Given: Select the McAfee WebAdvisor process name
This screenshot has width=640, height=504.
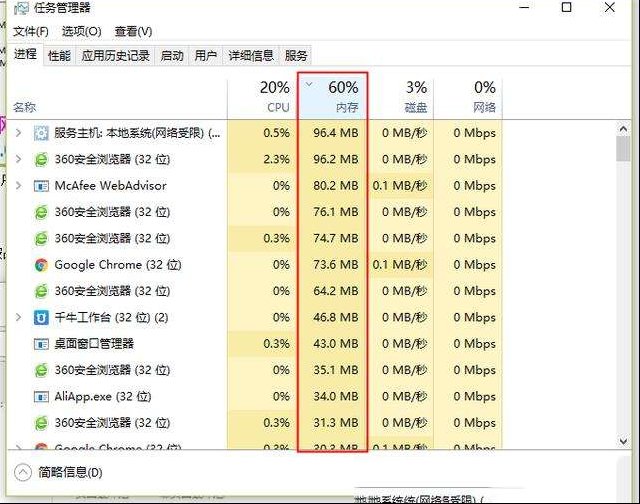Looking at the screenshot, I should tap(111, 186).
